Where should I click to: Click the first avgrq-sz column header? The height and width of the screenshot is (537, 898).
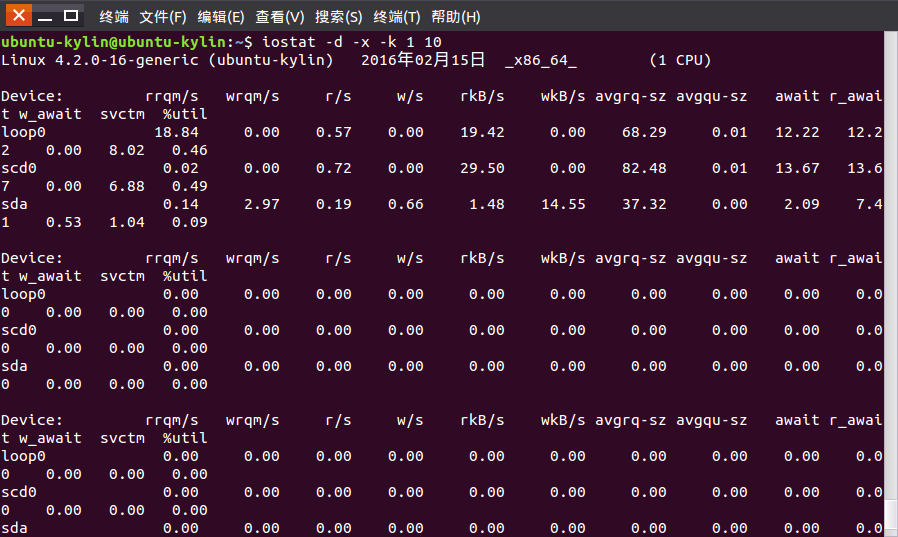631,97
